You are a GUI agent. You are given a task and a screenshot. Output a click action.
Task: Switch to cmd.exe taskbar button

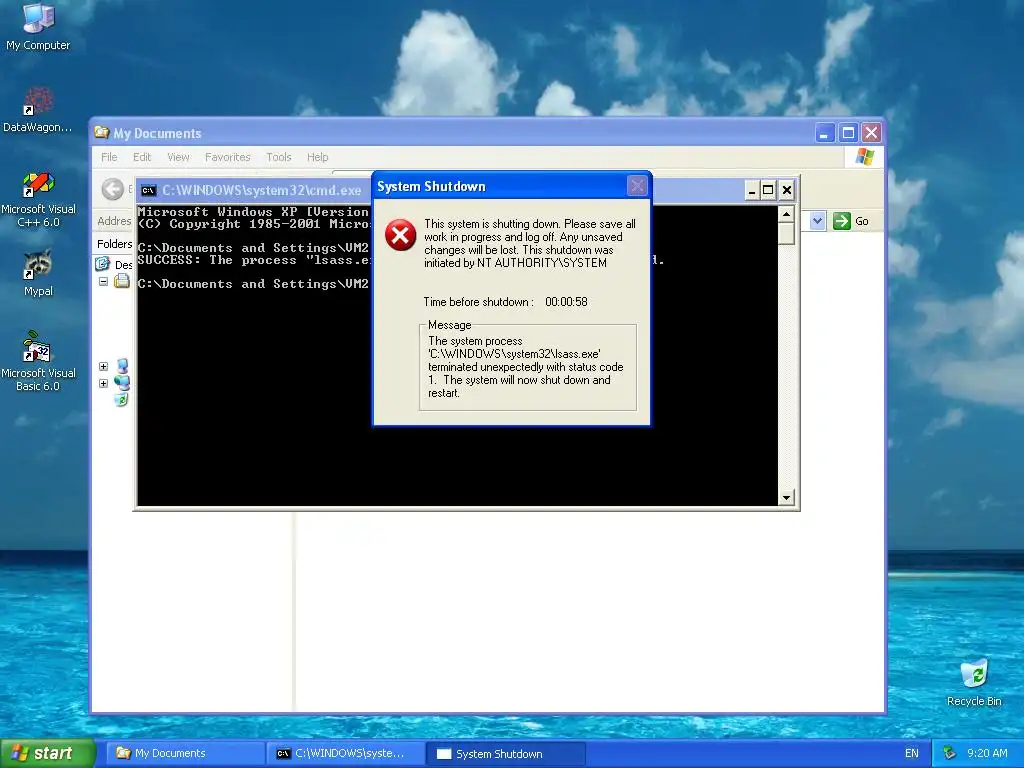(x=345, y=754)
